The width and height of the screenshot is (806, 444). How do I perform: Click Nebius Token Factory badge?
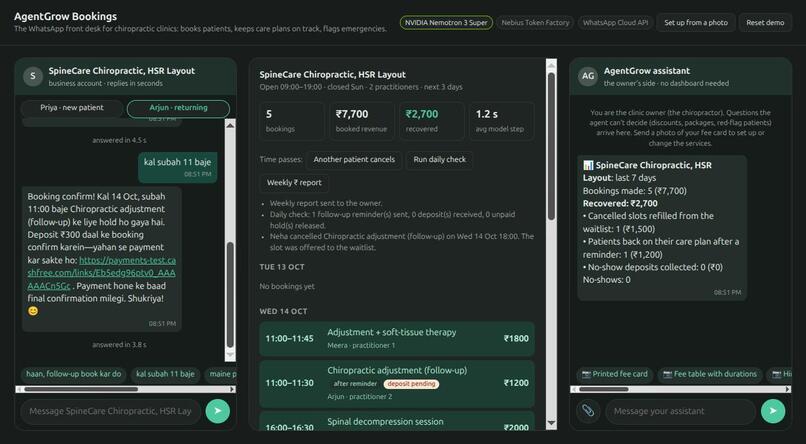(x=535, y=23)
